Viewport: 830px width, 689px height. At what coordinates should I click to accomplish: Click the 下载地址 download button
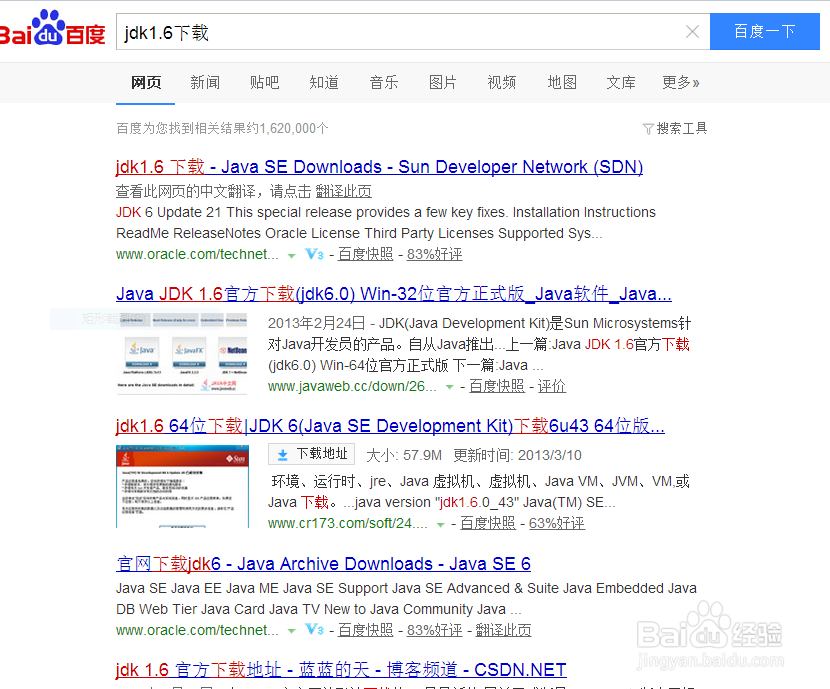click(311, 454)
